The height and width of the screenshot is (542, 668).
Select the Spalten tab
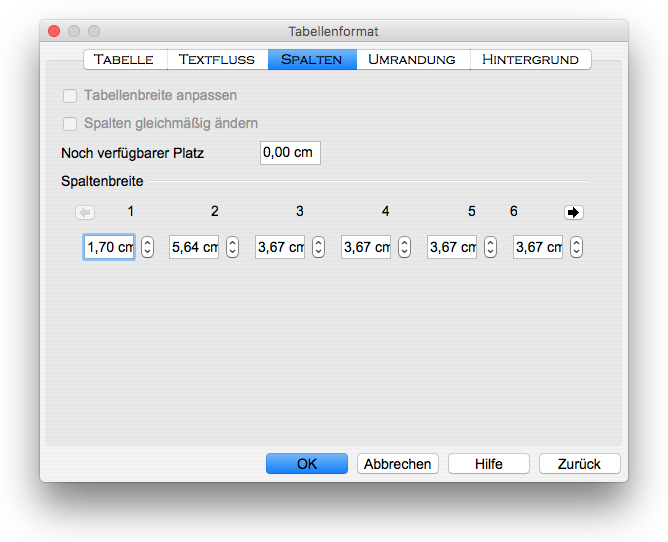pos(312,59)
